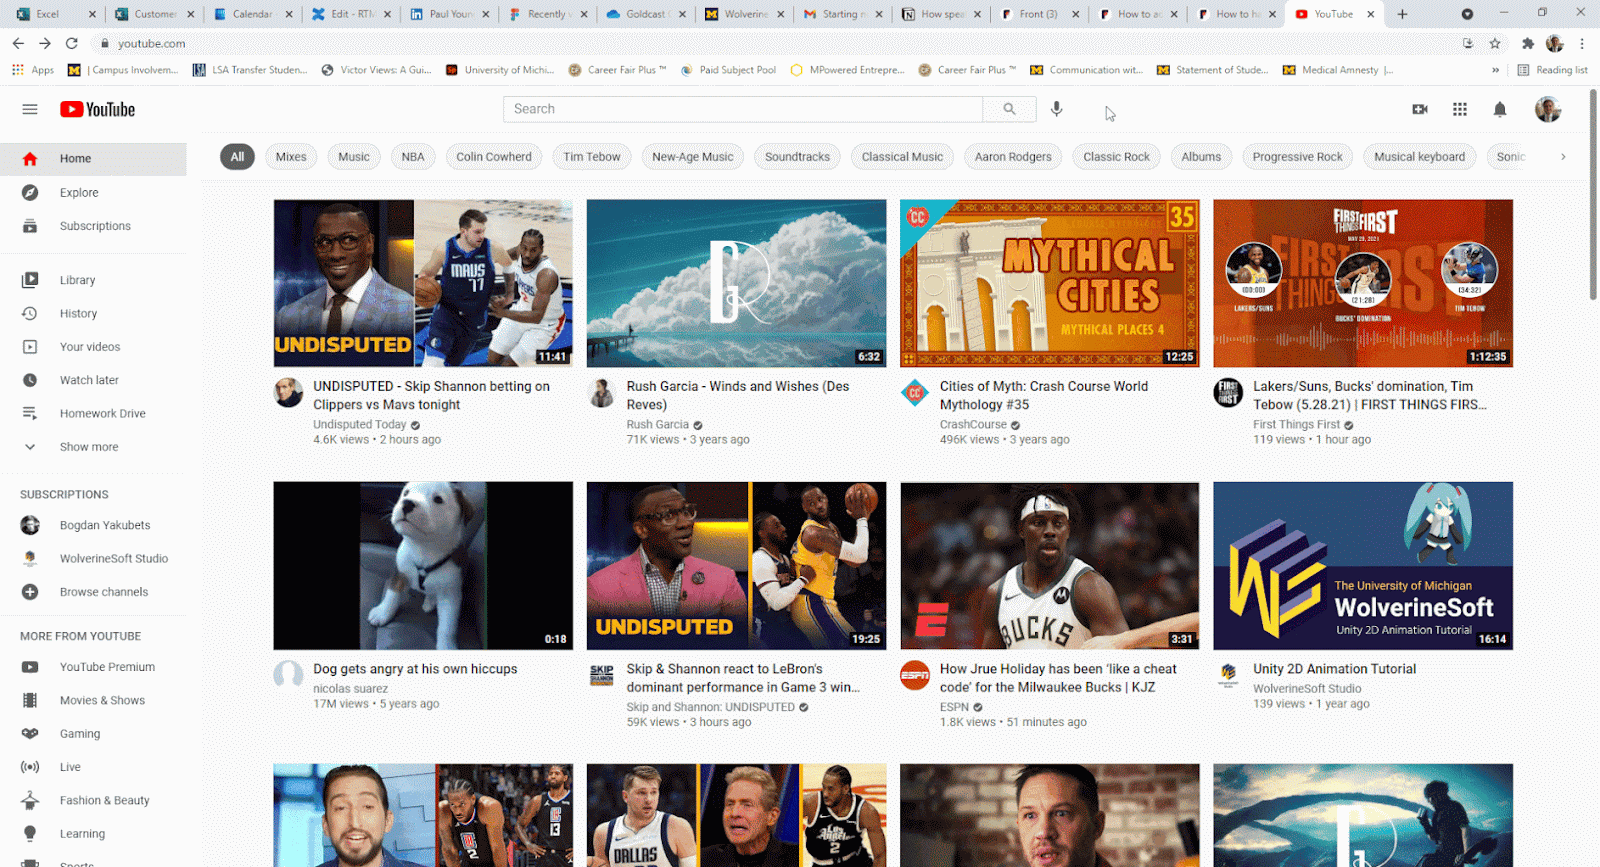Image resolution: width=1600 pixels, height=867 pixels.
Task: Open Watch later playlist
Action: pos(93,380)
